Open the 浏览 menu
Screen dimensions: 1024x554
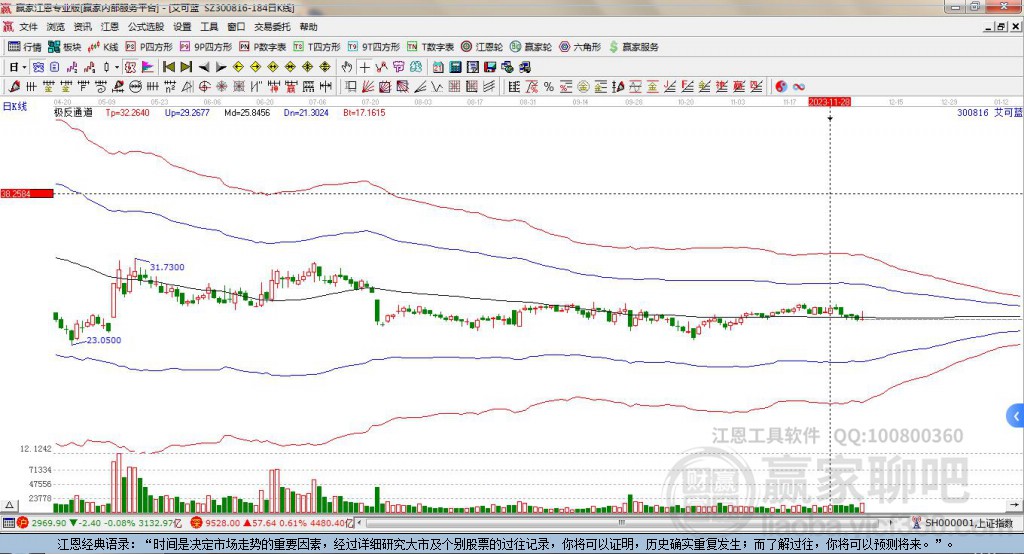click(56, 27)
